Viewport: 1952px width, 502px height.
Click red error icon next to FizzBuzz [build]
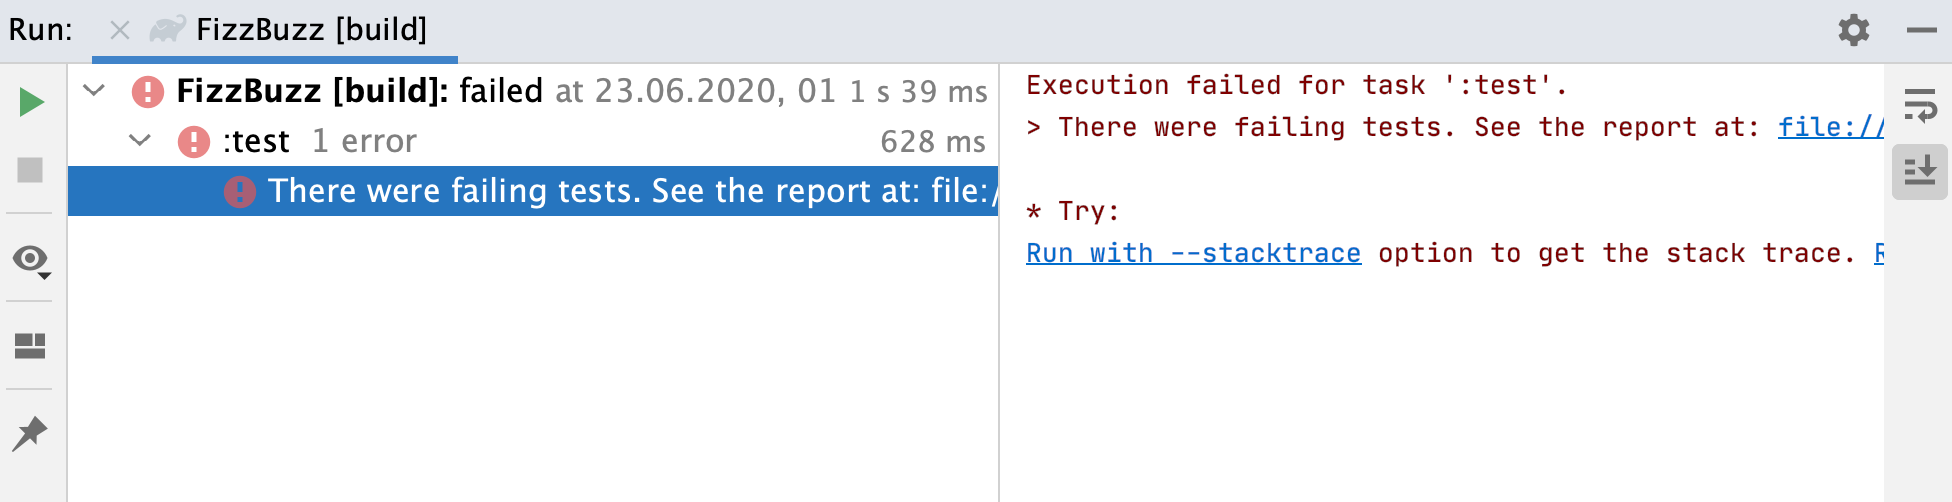[x=148, y=92]
